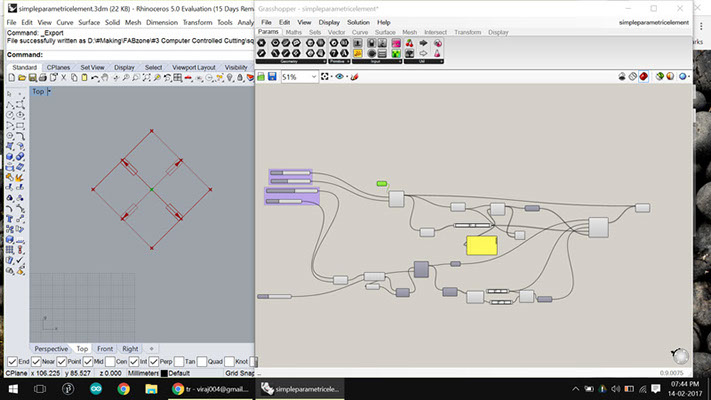Open the Dimension menu in Rhino
Image resolution: width=711 pixels, height=400 pixels.
(162, 22)
